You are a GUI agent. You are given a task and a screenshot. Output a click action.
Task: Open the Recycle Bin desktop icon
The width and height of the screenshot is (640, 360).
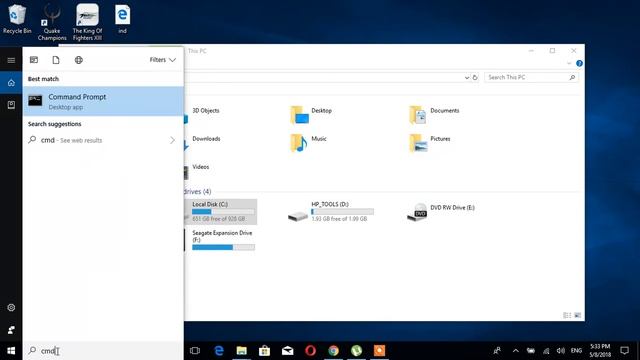(17, 19)
